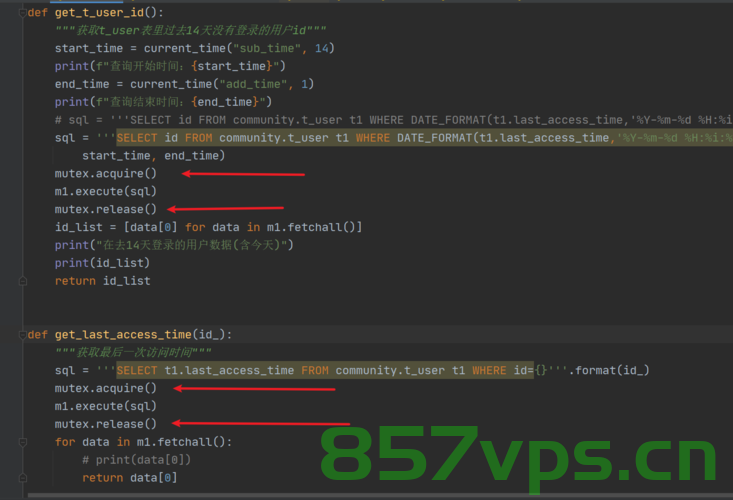This screenshot has width=733, height=500.
Task: Click the print(id_list) line
Action: 102,263
